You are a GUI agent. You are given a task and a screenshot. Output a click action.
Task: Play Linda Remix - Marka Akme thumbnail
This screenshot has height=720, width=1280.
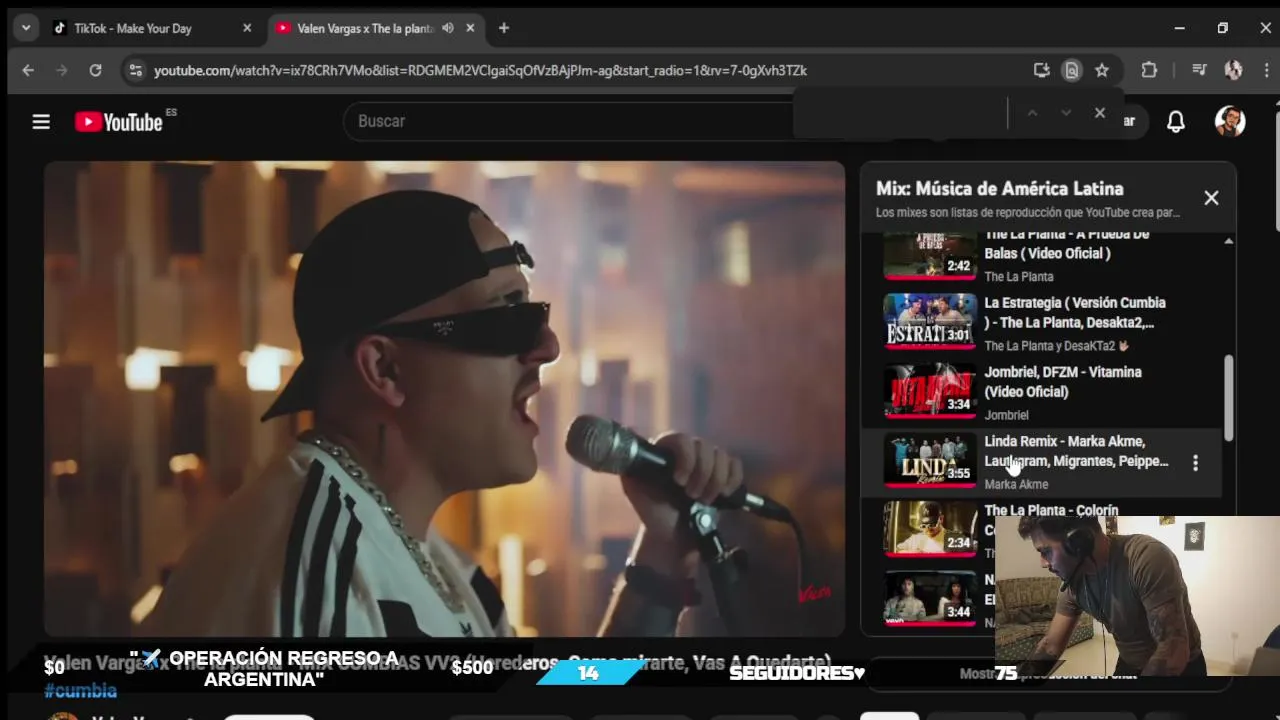930,459
